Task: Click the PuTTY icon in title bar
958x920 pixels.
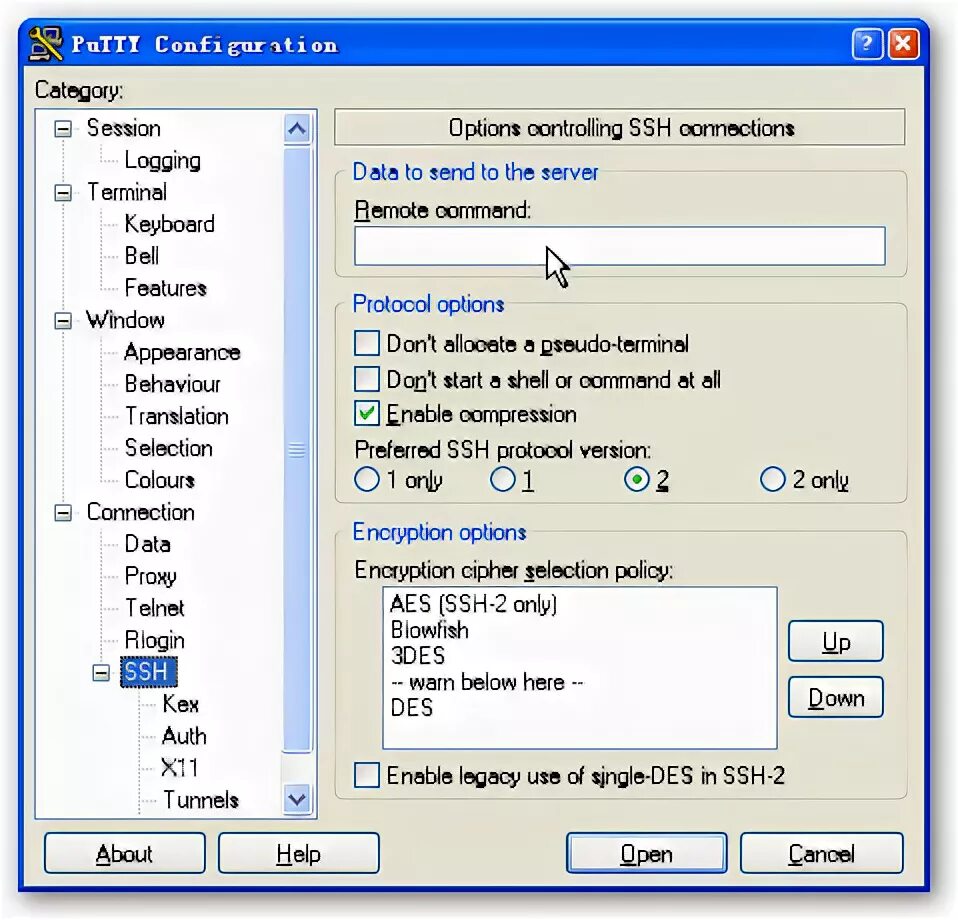Action: [46, 44]
